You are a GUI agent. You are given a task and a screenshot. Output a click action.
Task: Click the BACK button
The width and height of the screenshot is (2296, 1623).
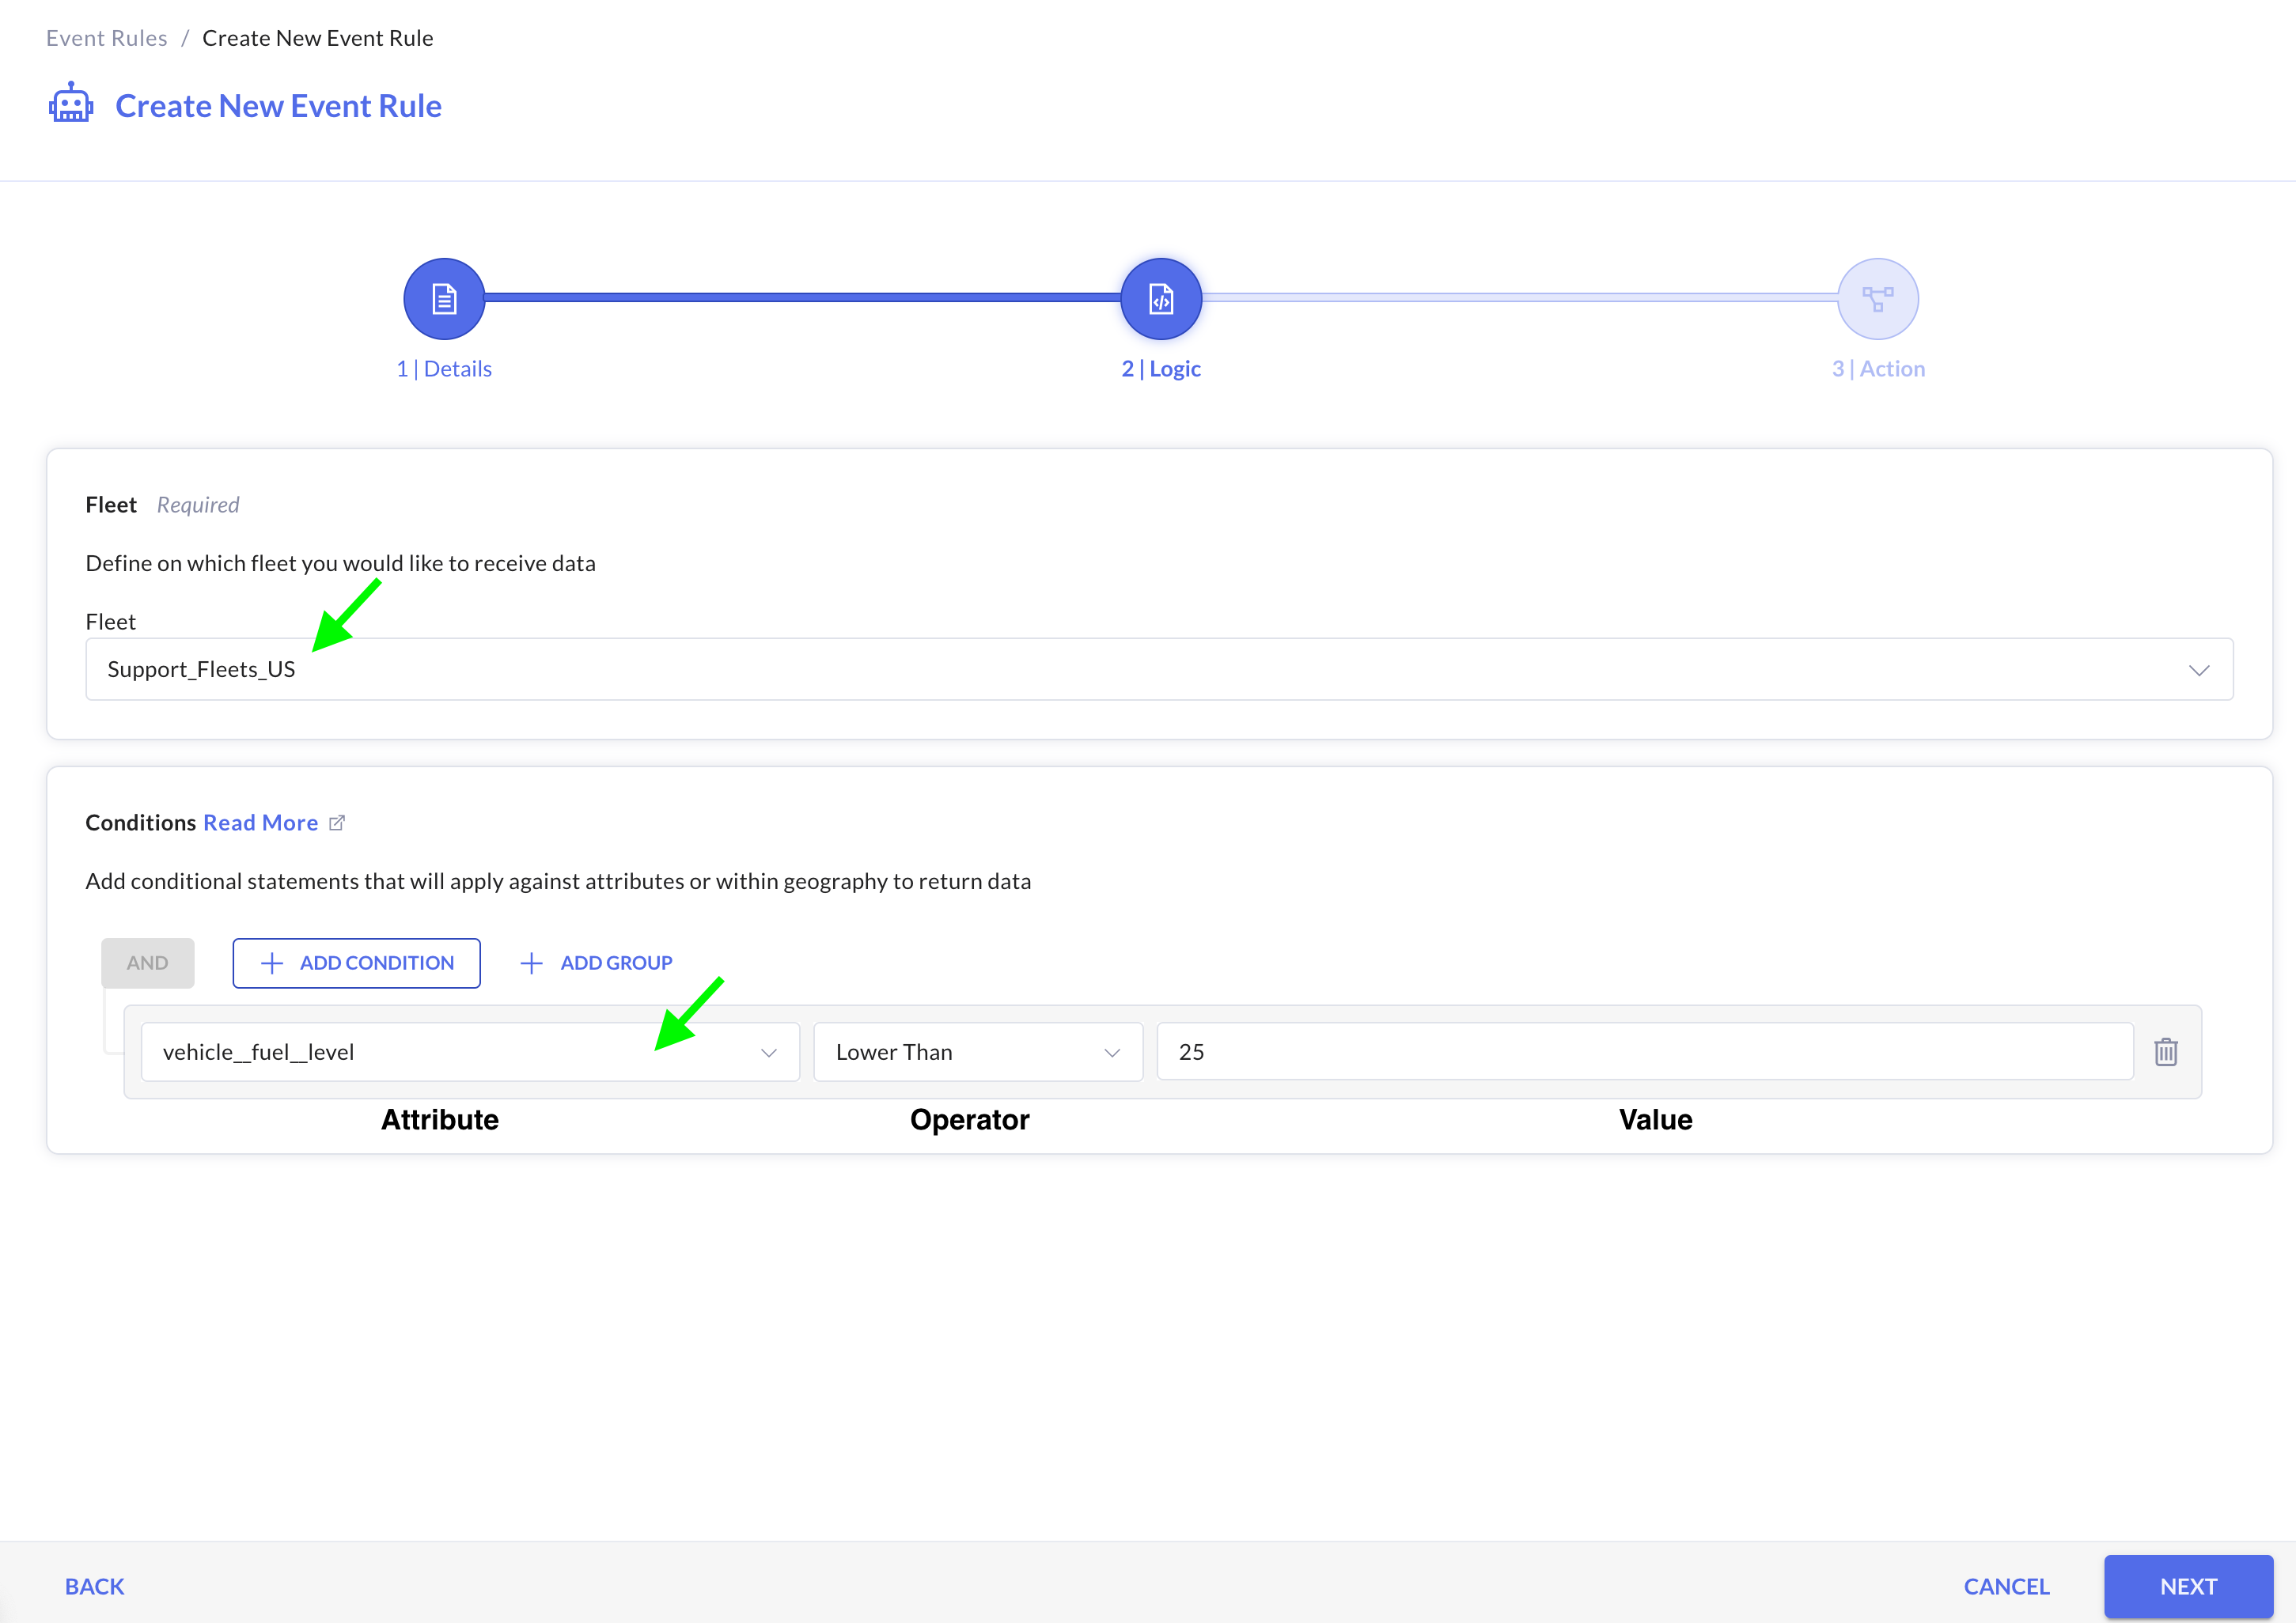point(94,1586)
